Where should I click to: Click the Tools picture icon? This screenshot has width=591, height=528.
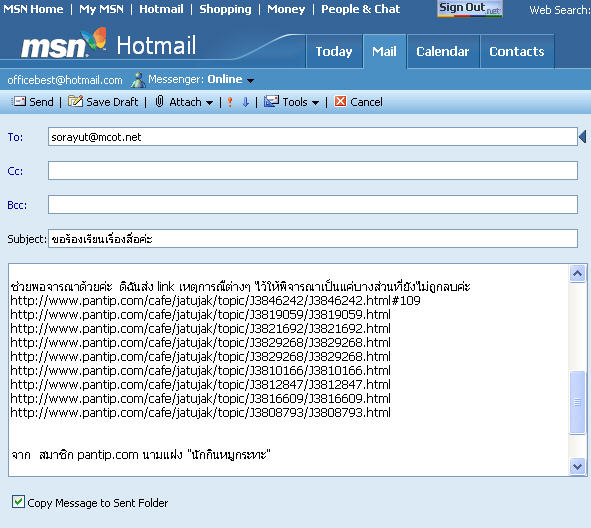click(x=271, y=101)
